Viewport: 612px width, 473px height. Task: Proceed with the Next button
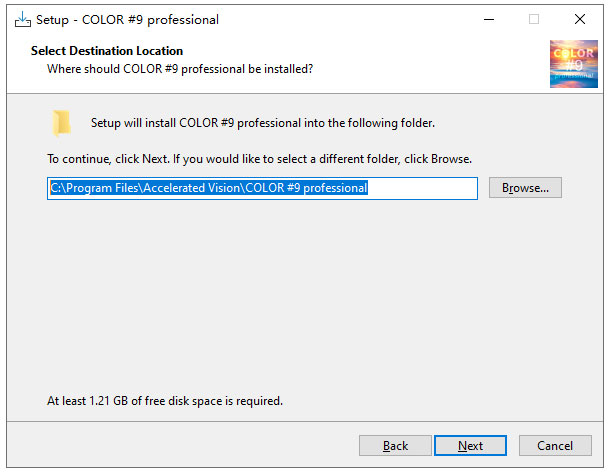coord(470,445)
